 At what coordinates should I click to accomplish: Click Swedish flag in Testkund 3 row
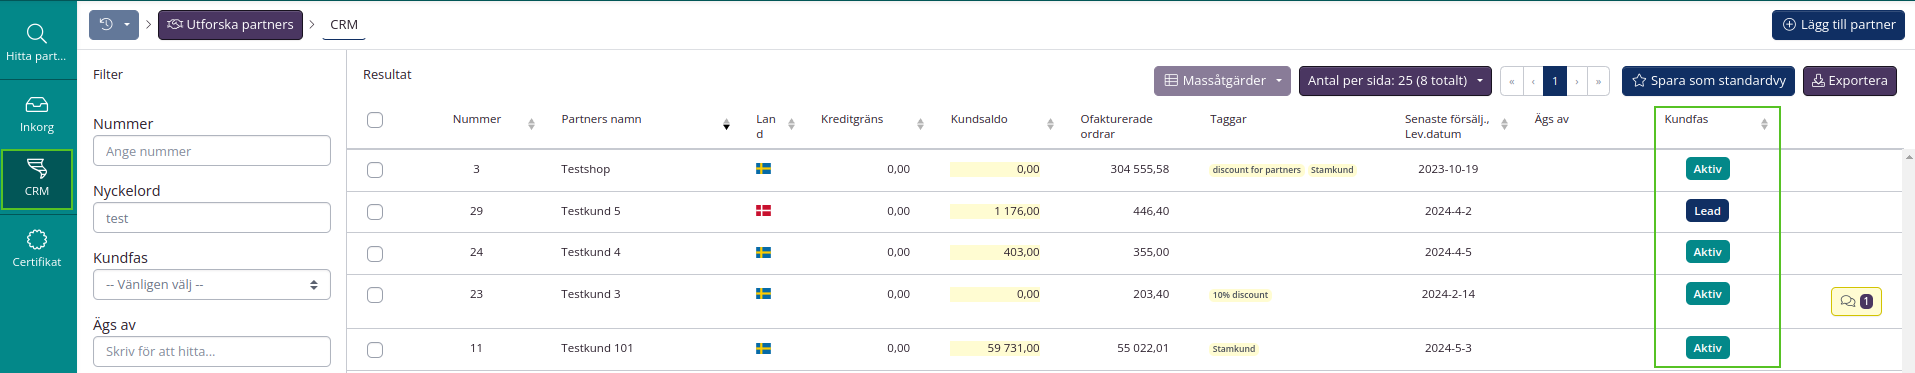[x=763, y=294]
